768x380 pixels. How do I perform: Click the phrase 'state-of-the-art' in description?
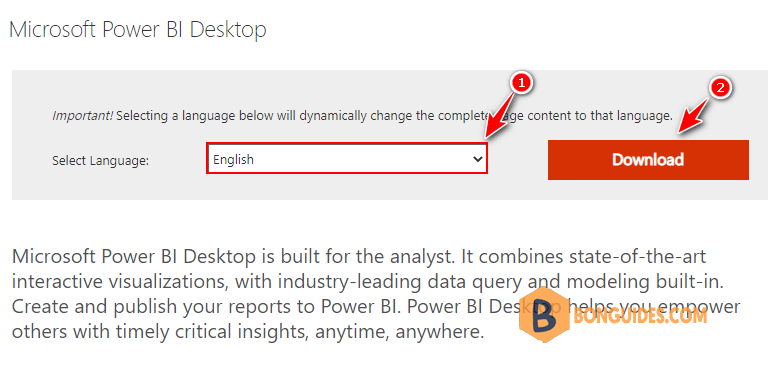(632, 256)
